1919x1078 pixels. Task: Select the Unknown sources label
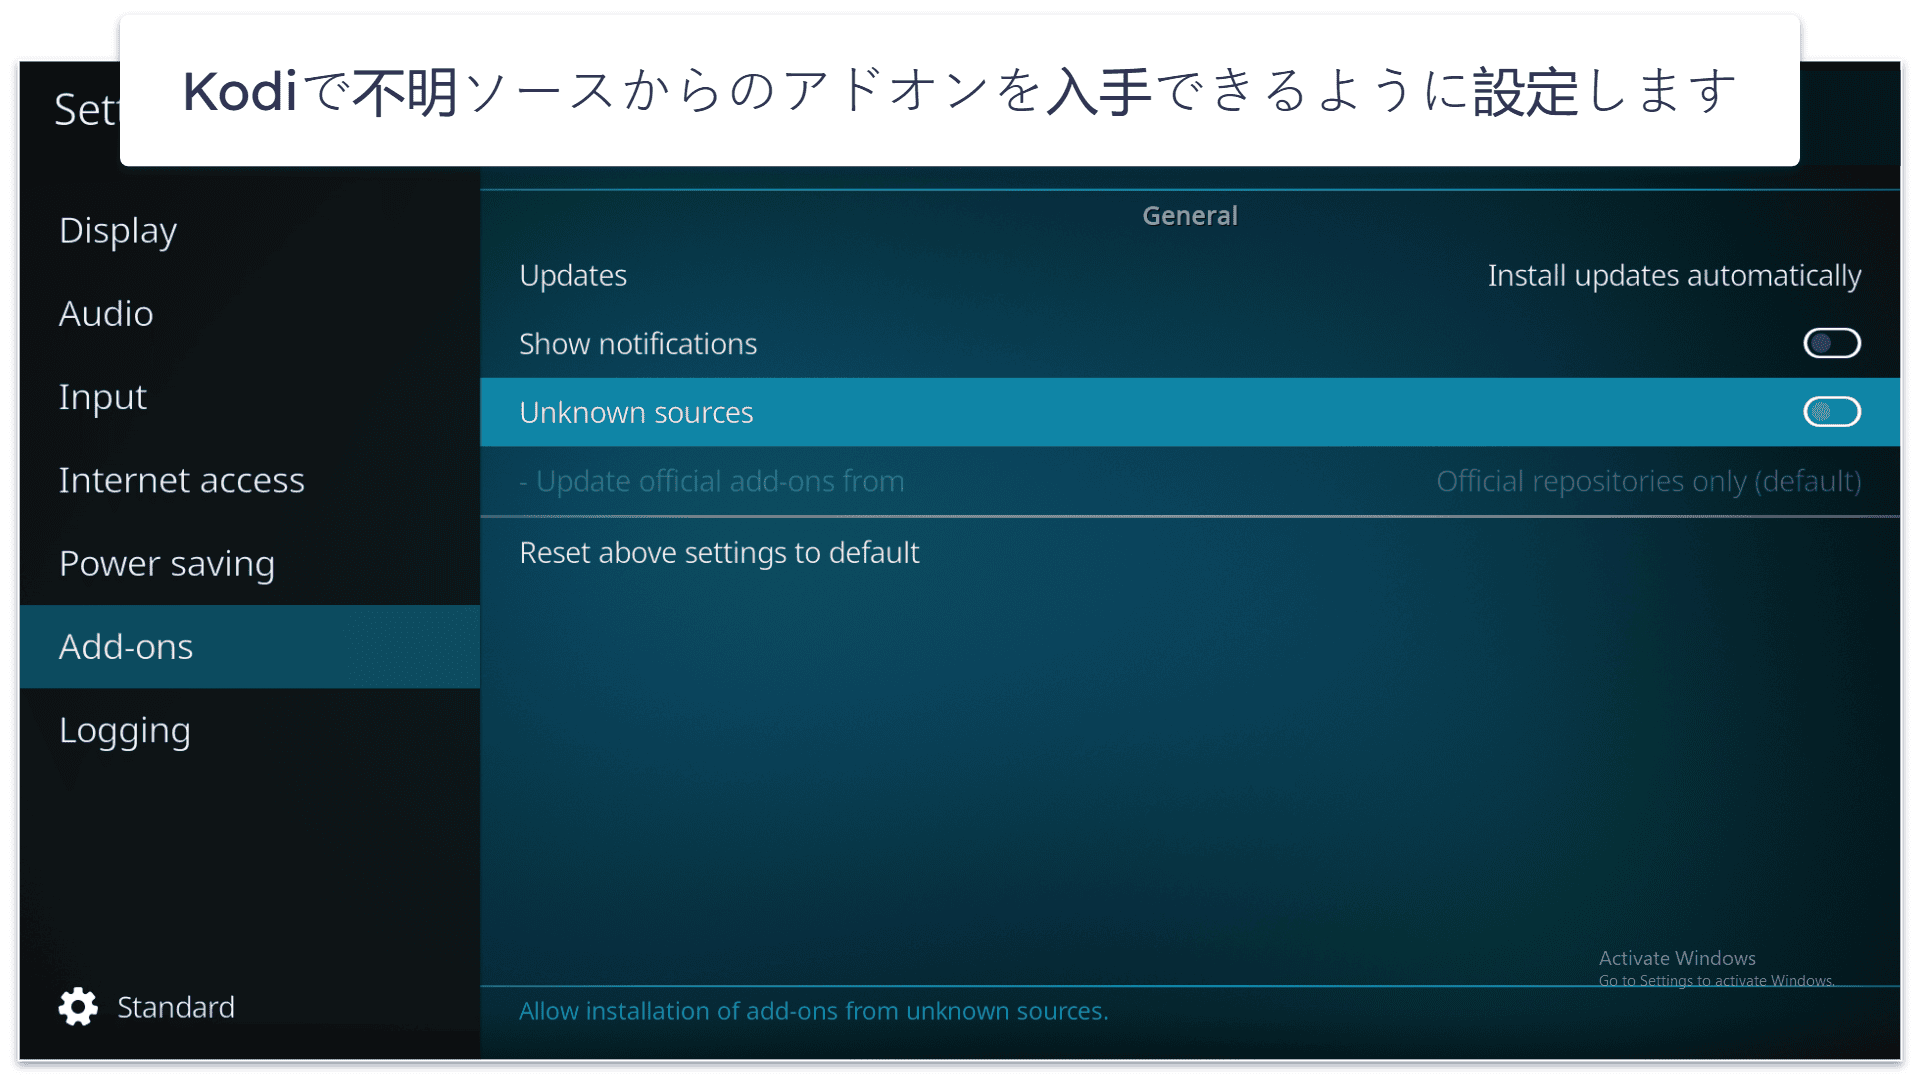click(x=636, y=412)
